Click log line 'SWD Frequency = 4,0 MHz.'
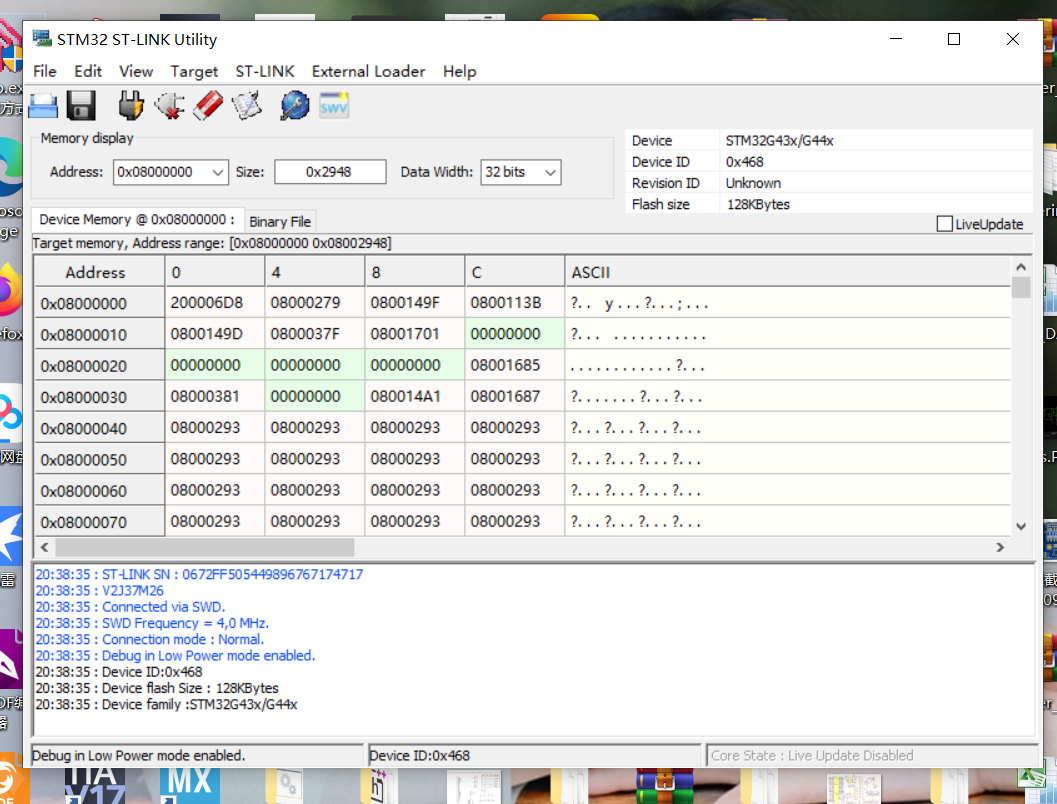This screenshot has width=1057, height=804. coord(152,623)
